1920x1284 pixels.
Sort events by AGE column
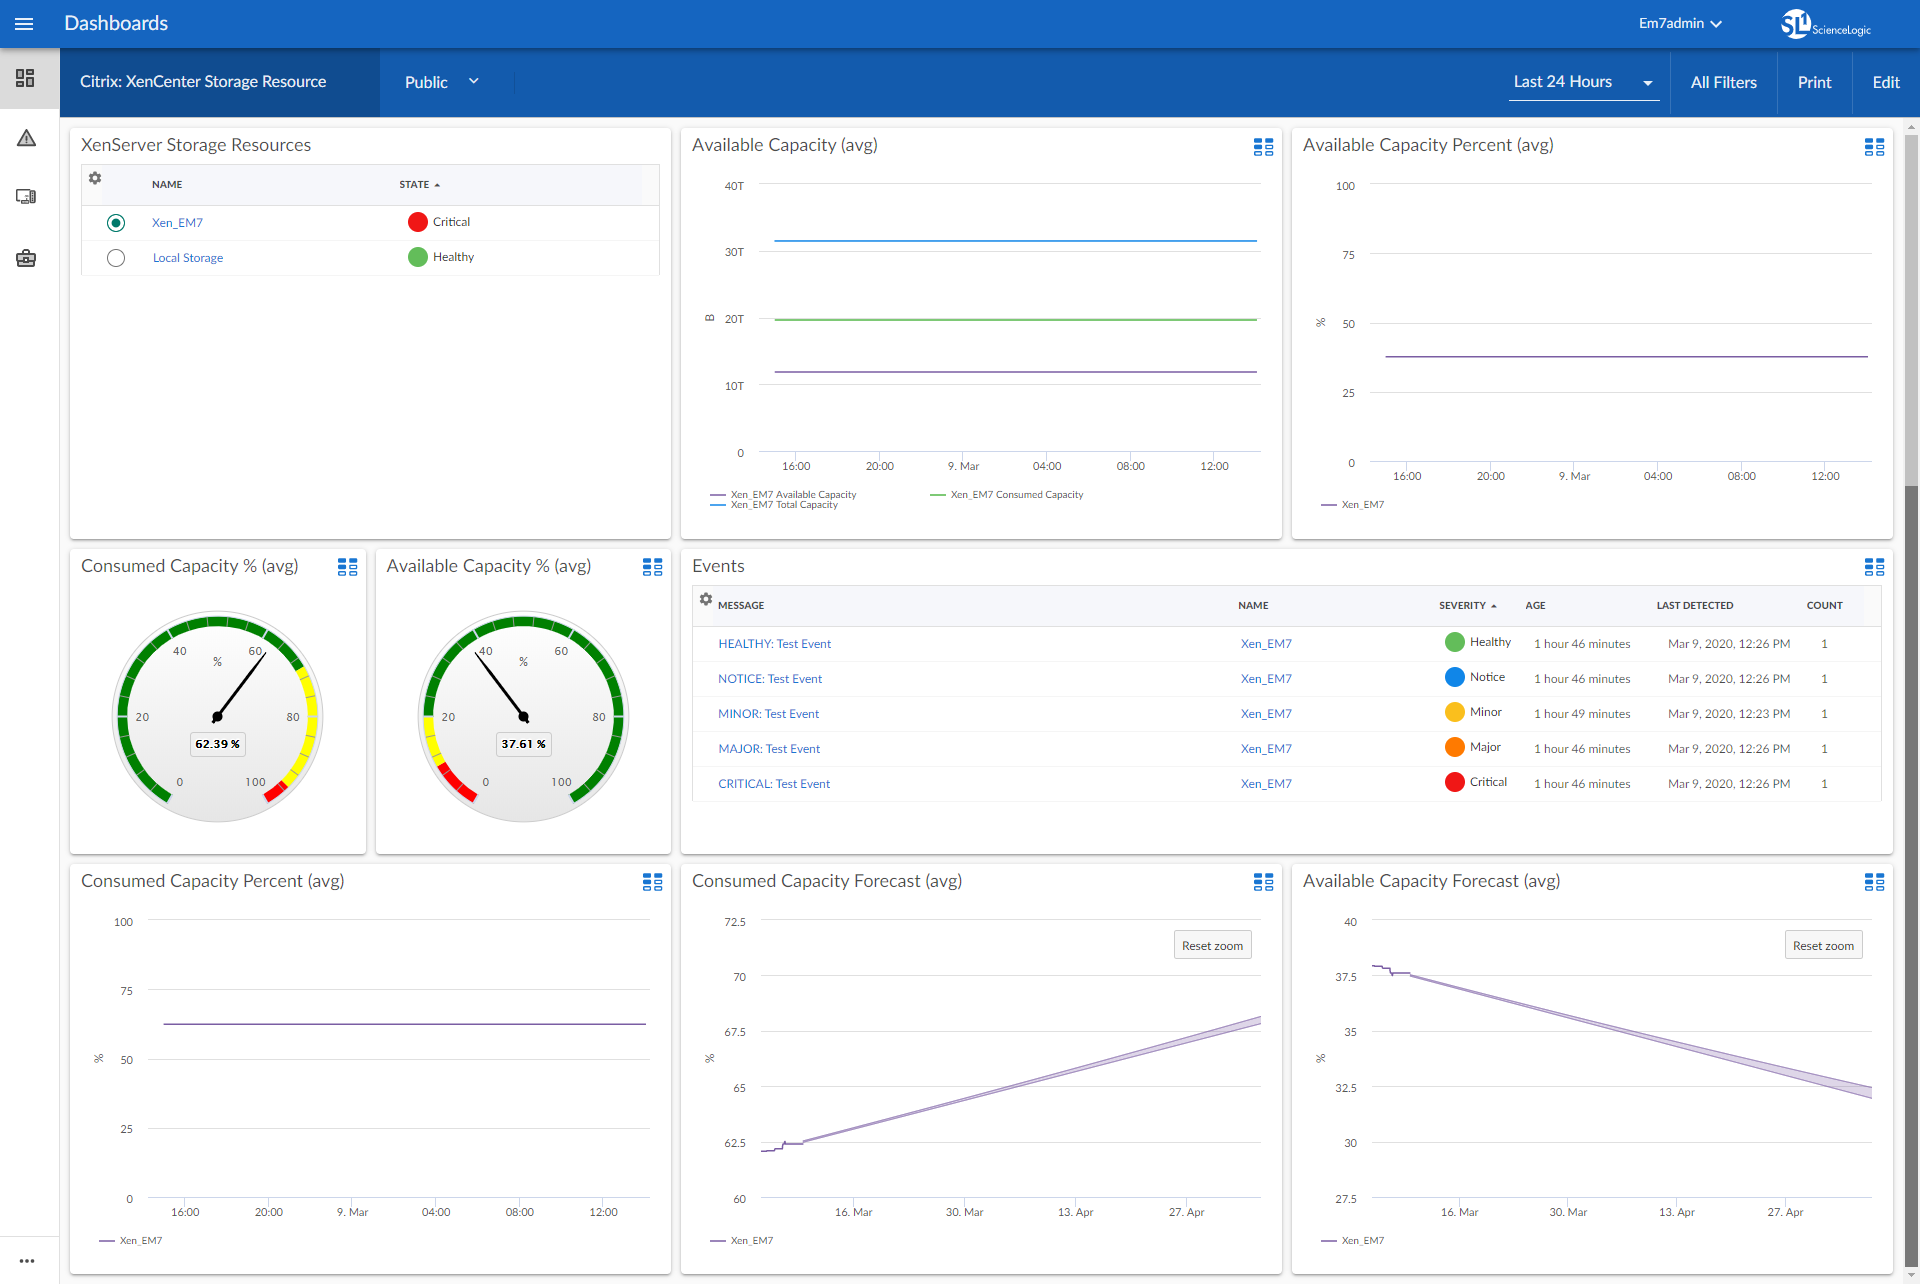1535,606
